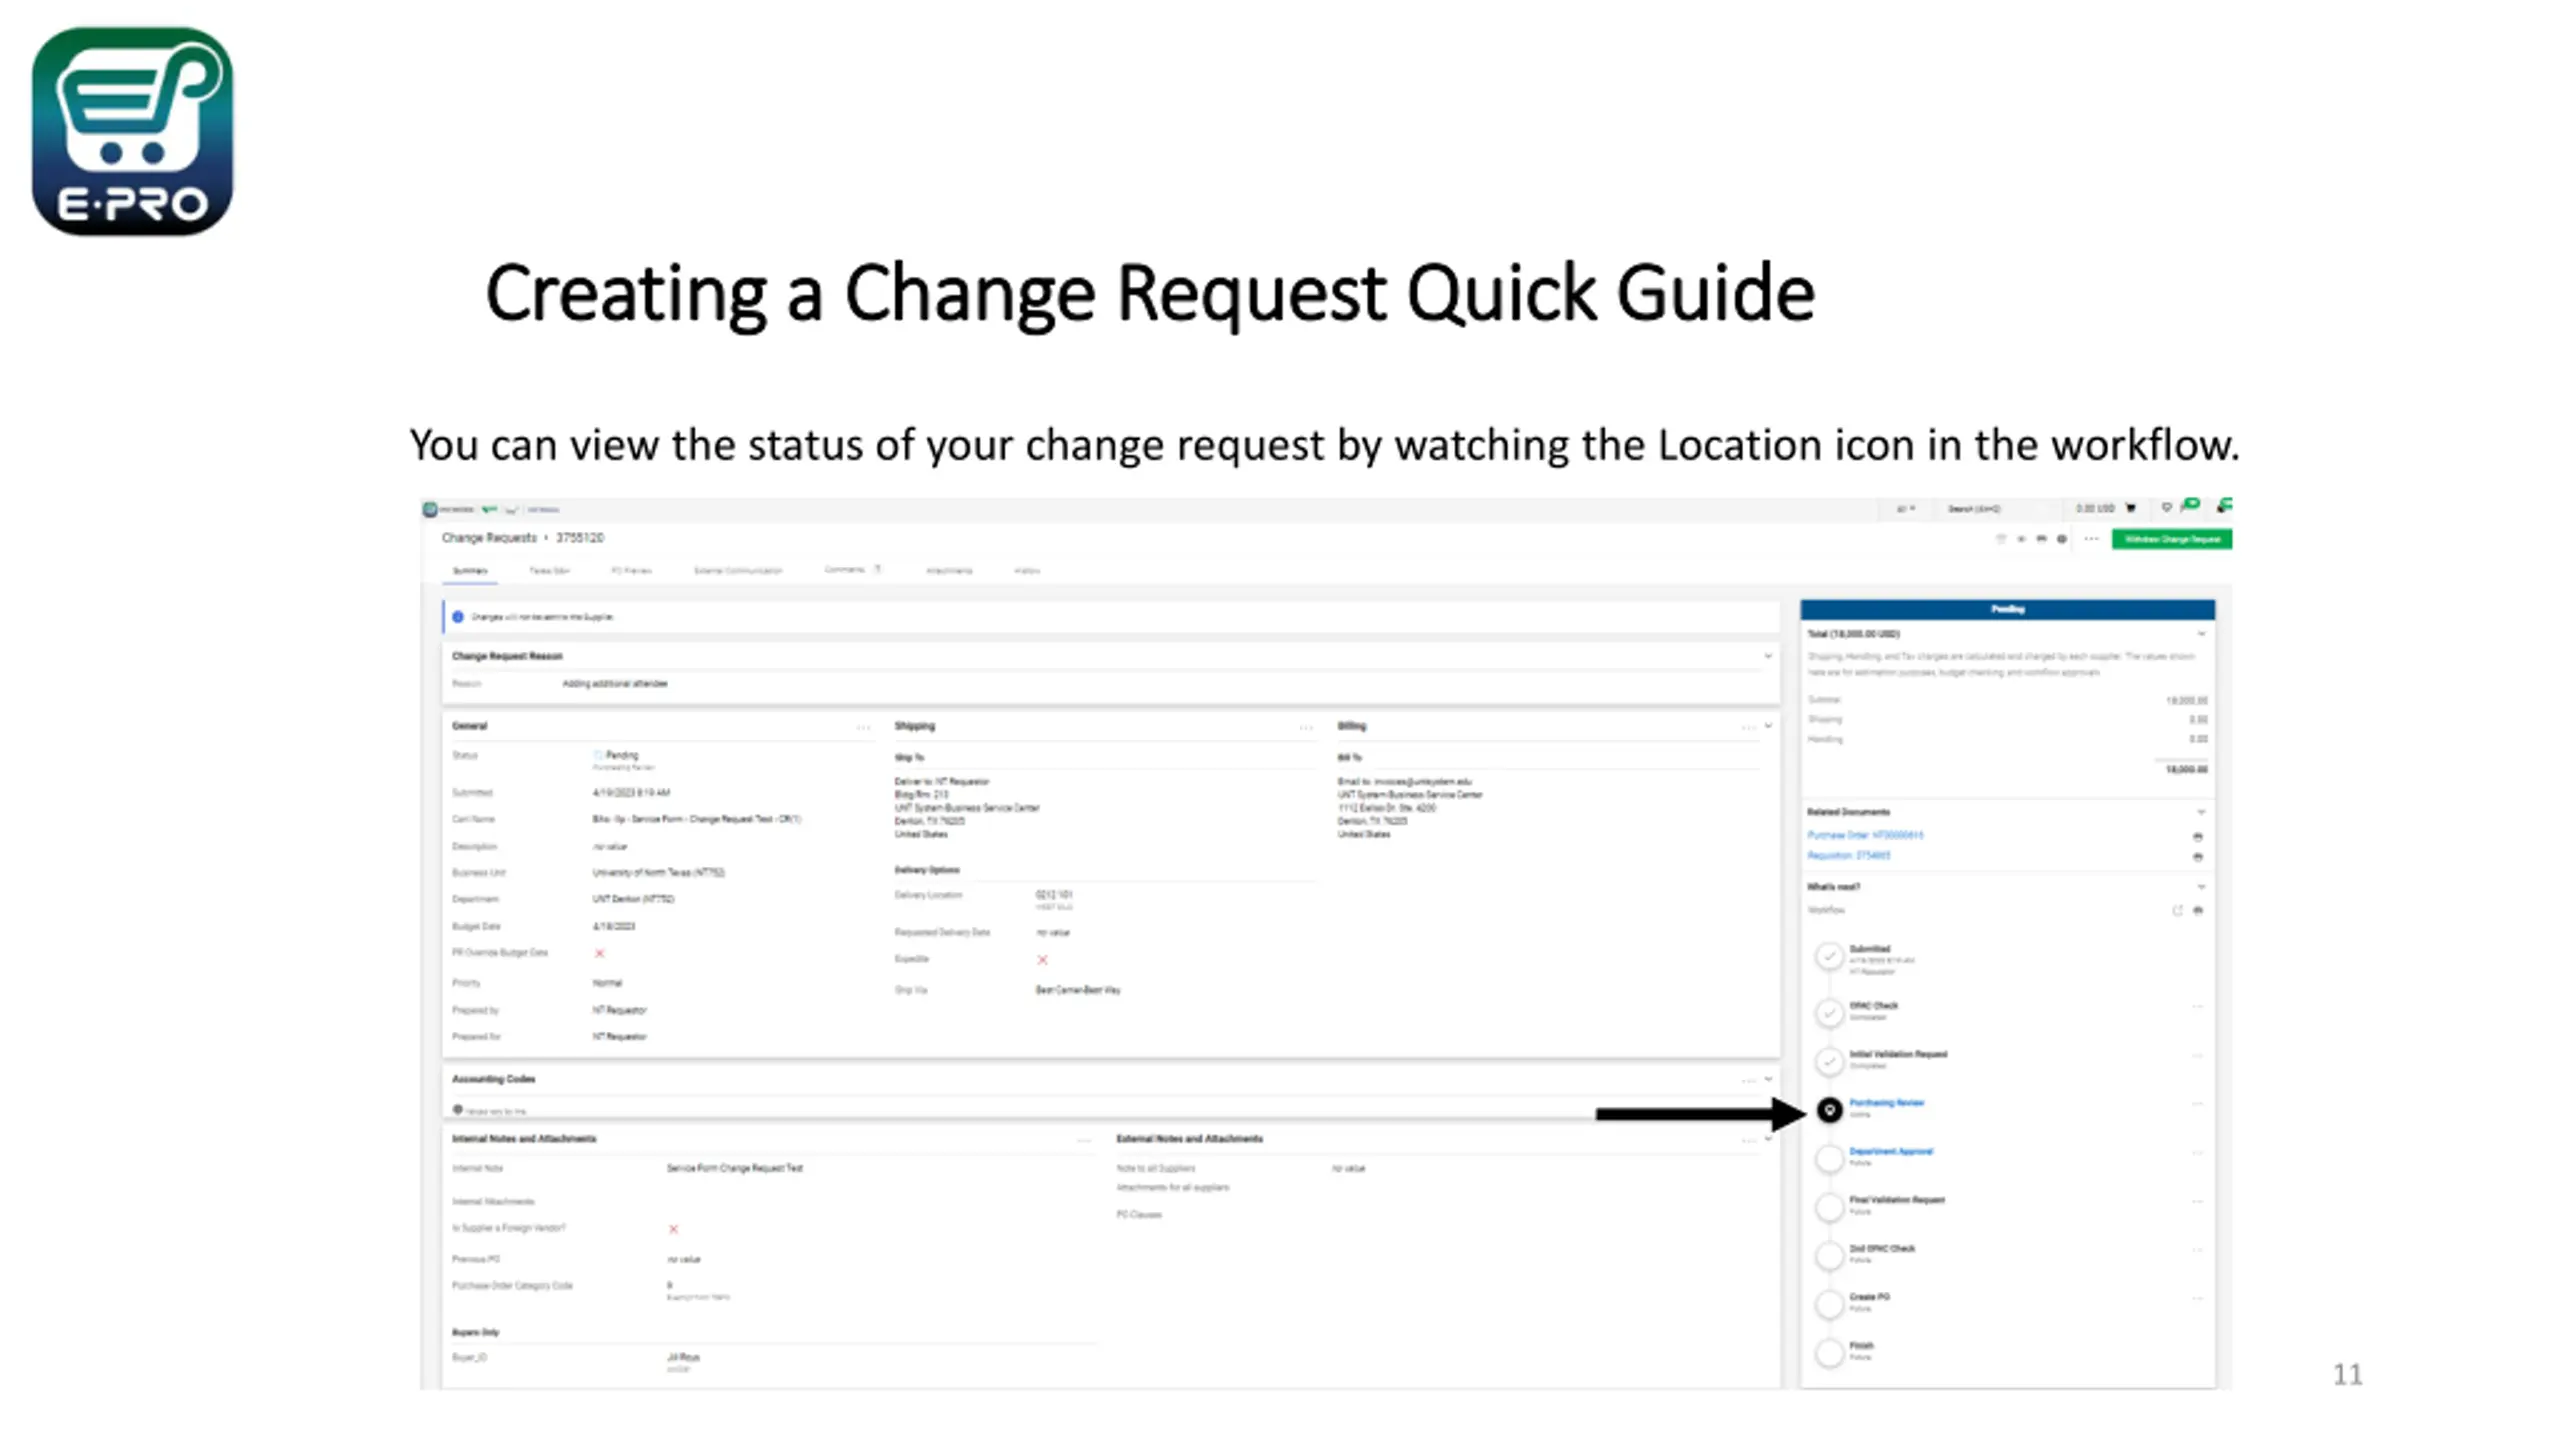Open the user profile icon in the top bar
Viewport: 2560px width, 1440px height.
coord(2224,506)
